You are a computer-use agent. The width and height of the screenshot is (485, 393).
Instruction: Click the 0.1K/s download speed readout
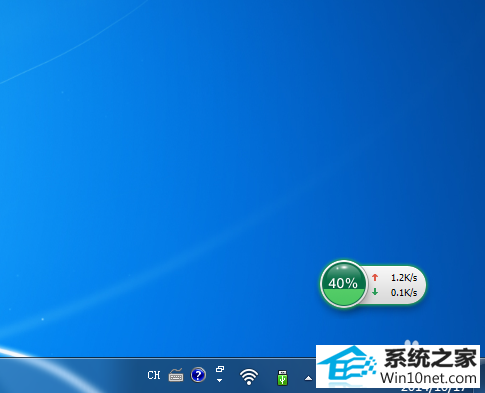point(404,293)
